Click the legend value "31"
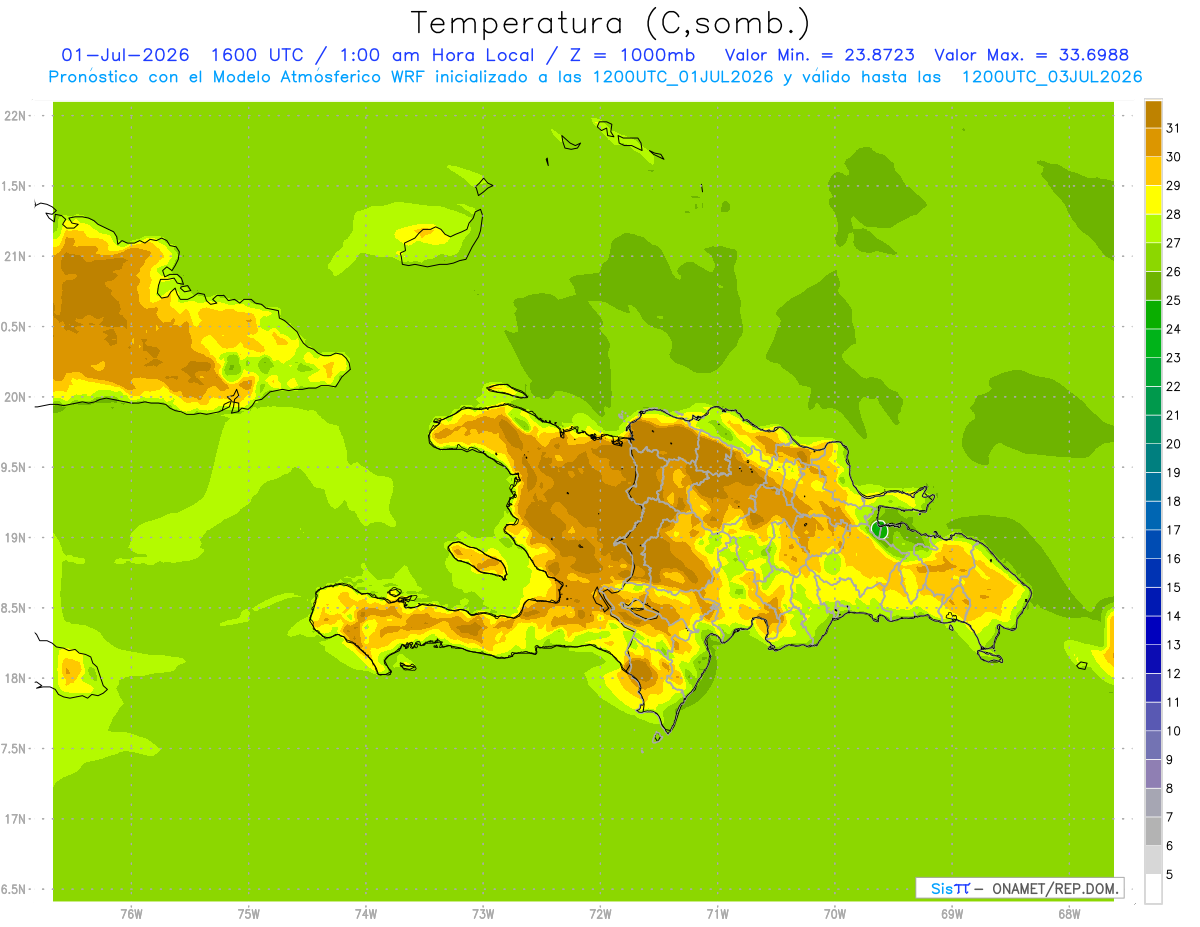Screen dimensions: 1200x927 1174,128
